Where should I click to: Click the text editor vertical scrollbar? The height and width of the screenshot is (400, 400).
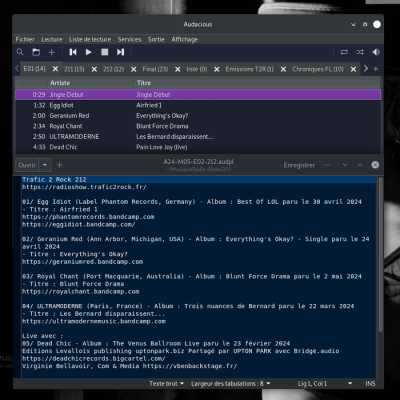pyautogui.click(x=380, y=255)
